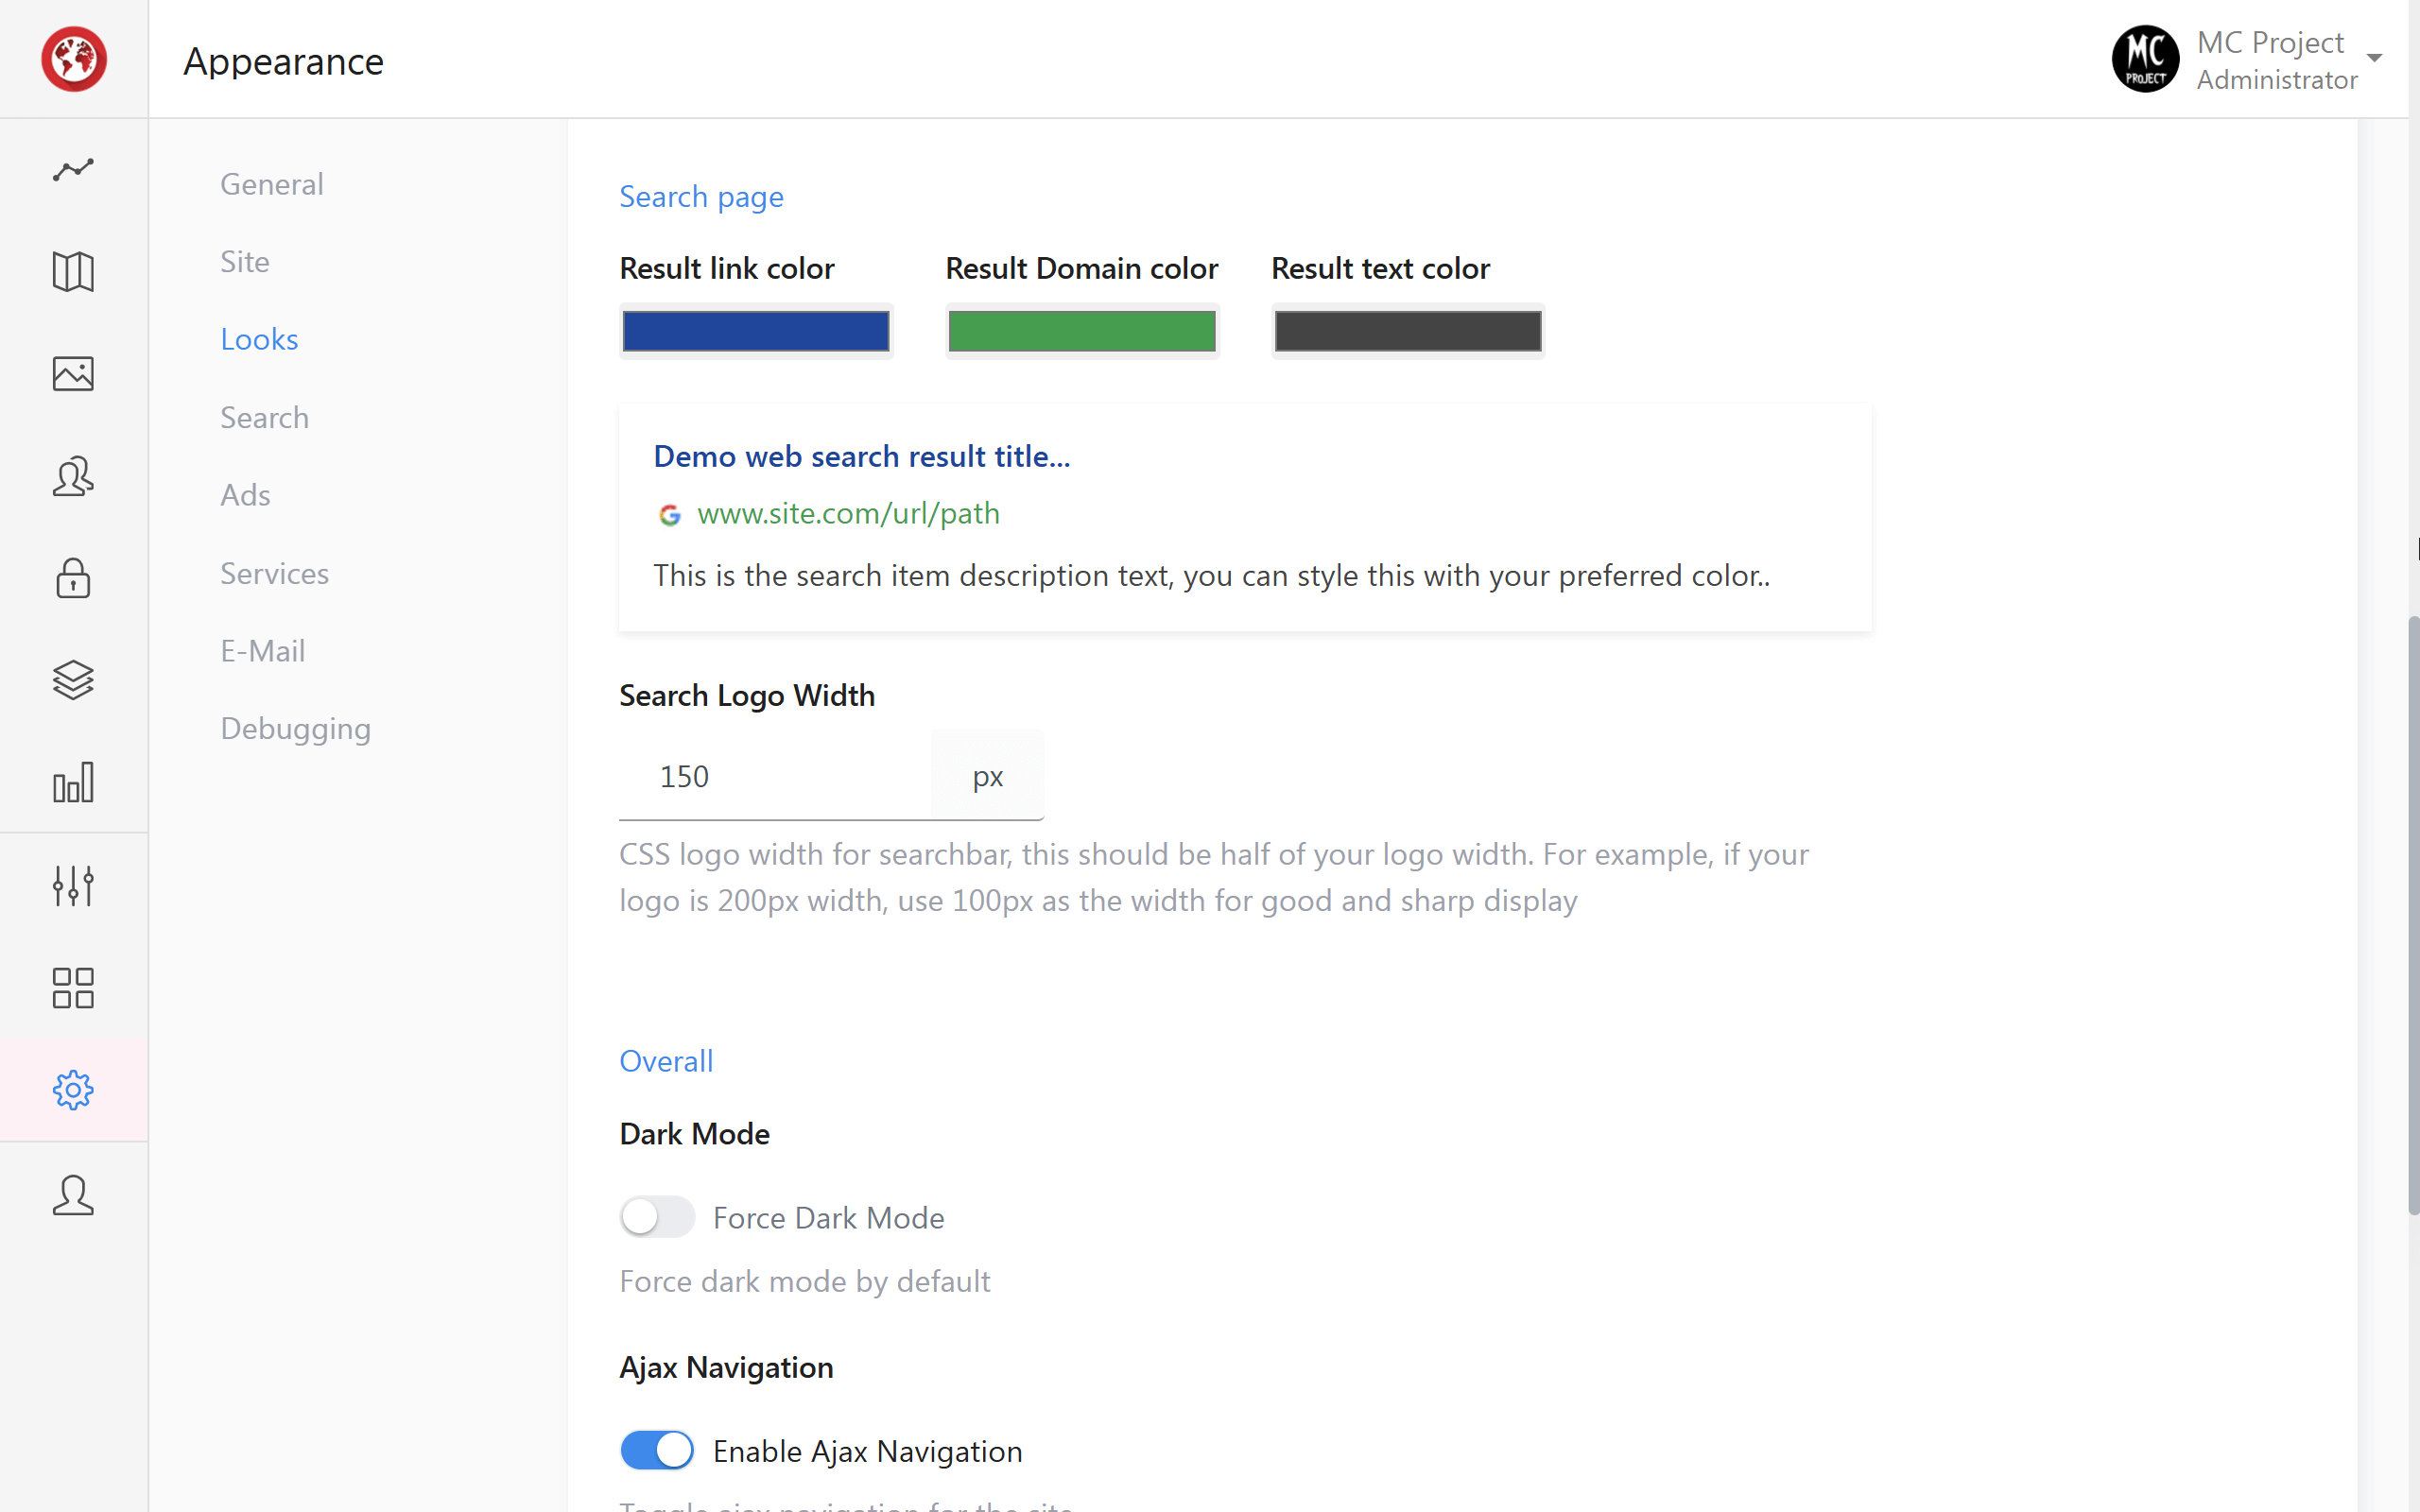Pick the Result Domain color green swatch
This screenshot has height=1512, width=2420.
tap(1081, 331)
